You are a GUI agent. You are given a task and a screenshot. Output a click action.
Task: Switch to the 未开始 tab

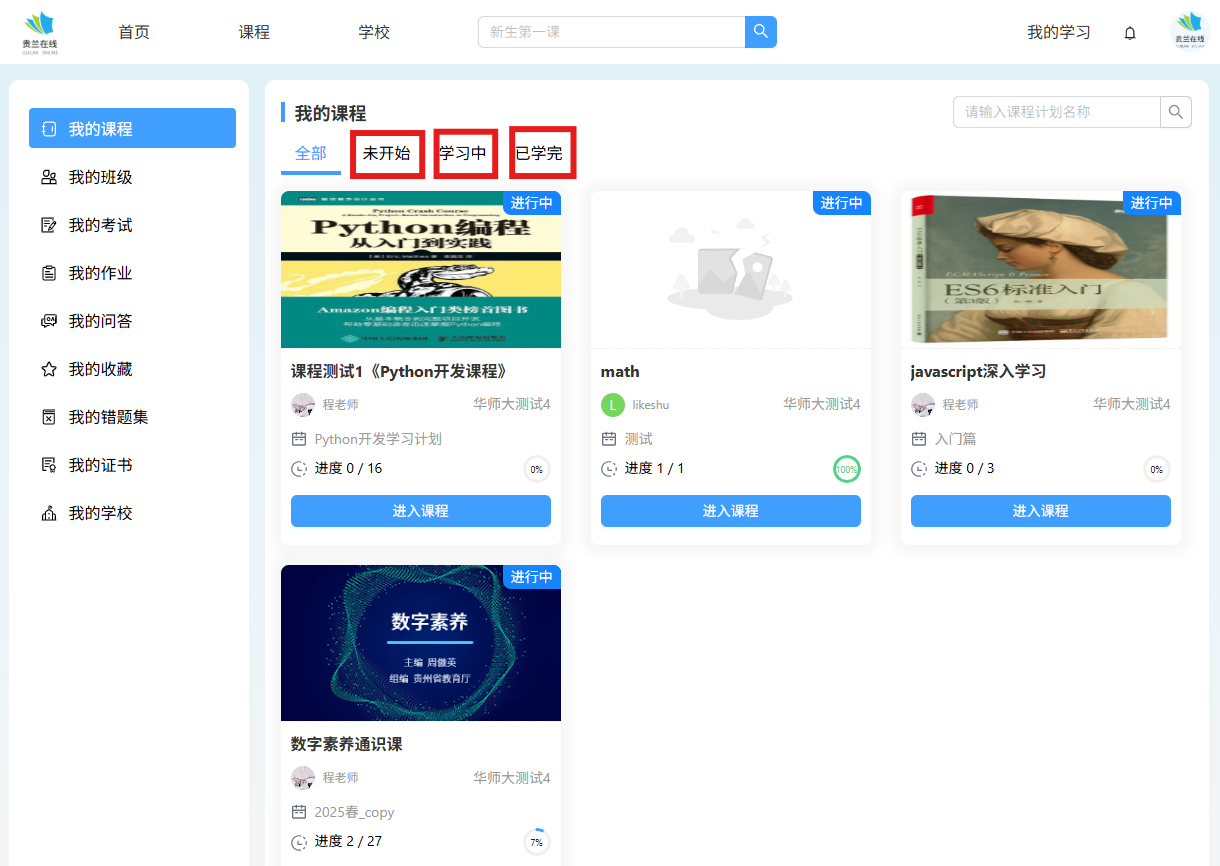[387, 154]
